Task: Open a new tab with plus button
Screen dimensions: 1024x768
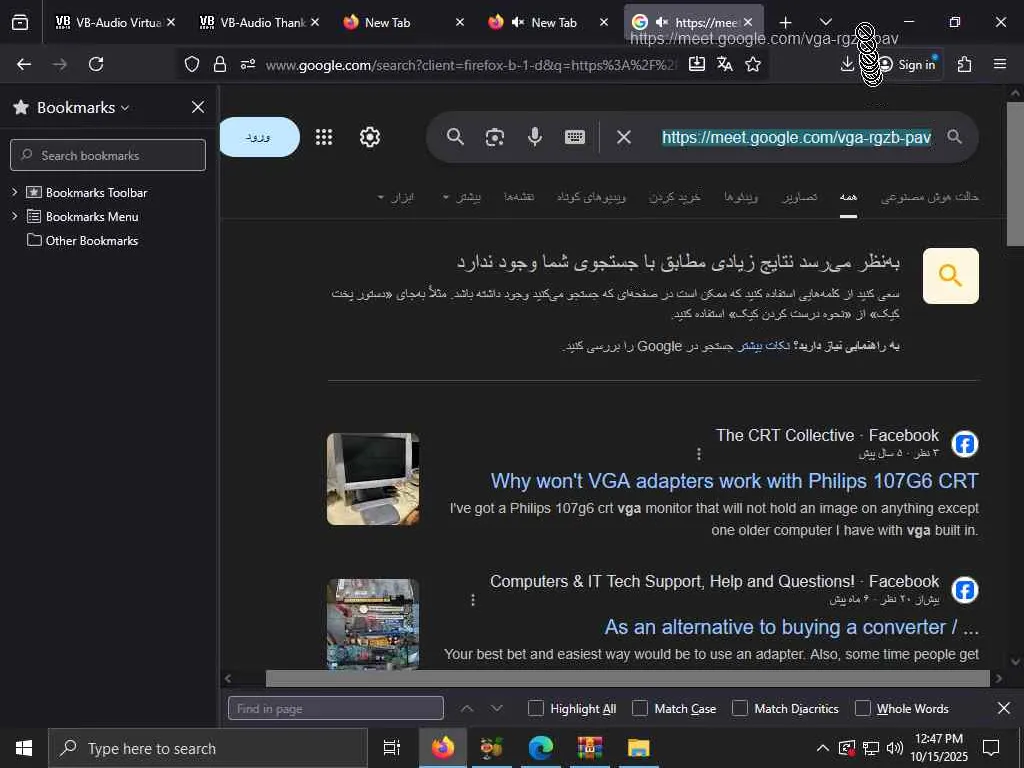Action: click(x=786, y=23)
